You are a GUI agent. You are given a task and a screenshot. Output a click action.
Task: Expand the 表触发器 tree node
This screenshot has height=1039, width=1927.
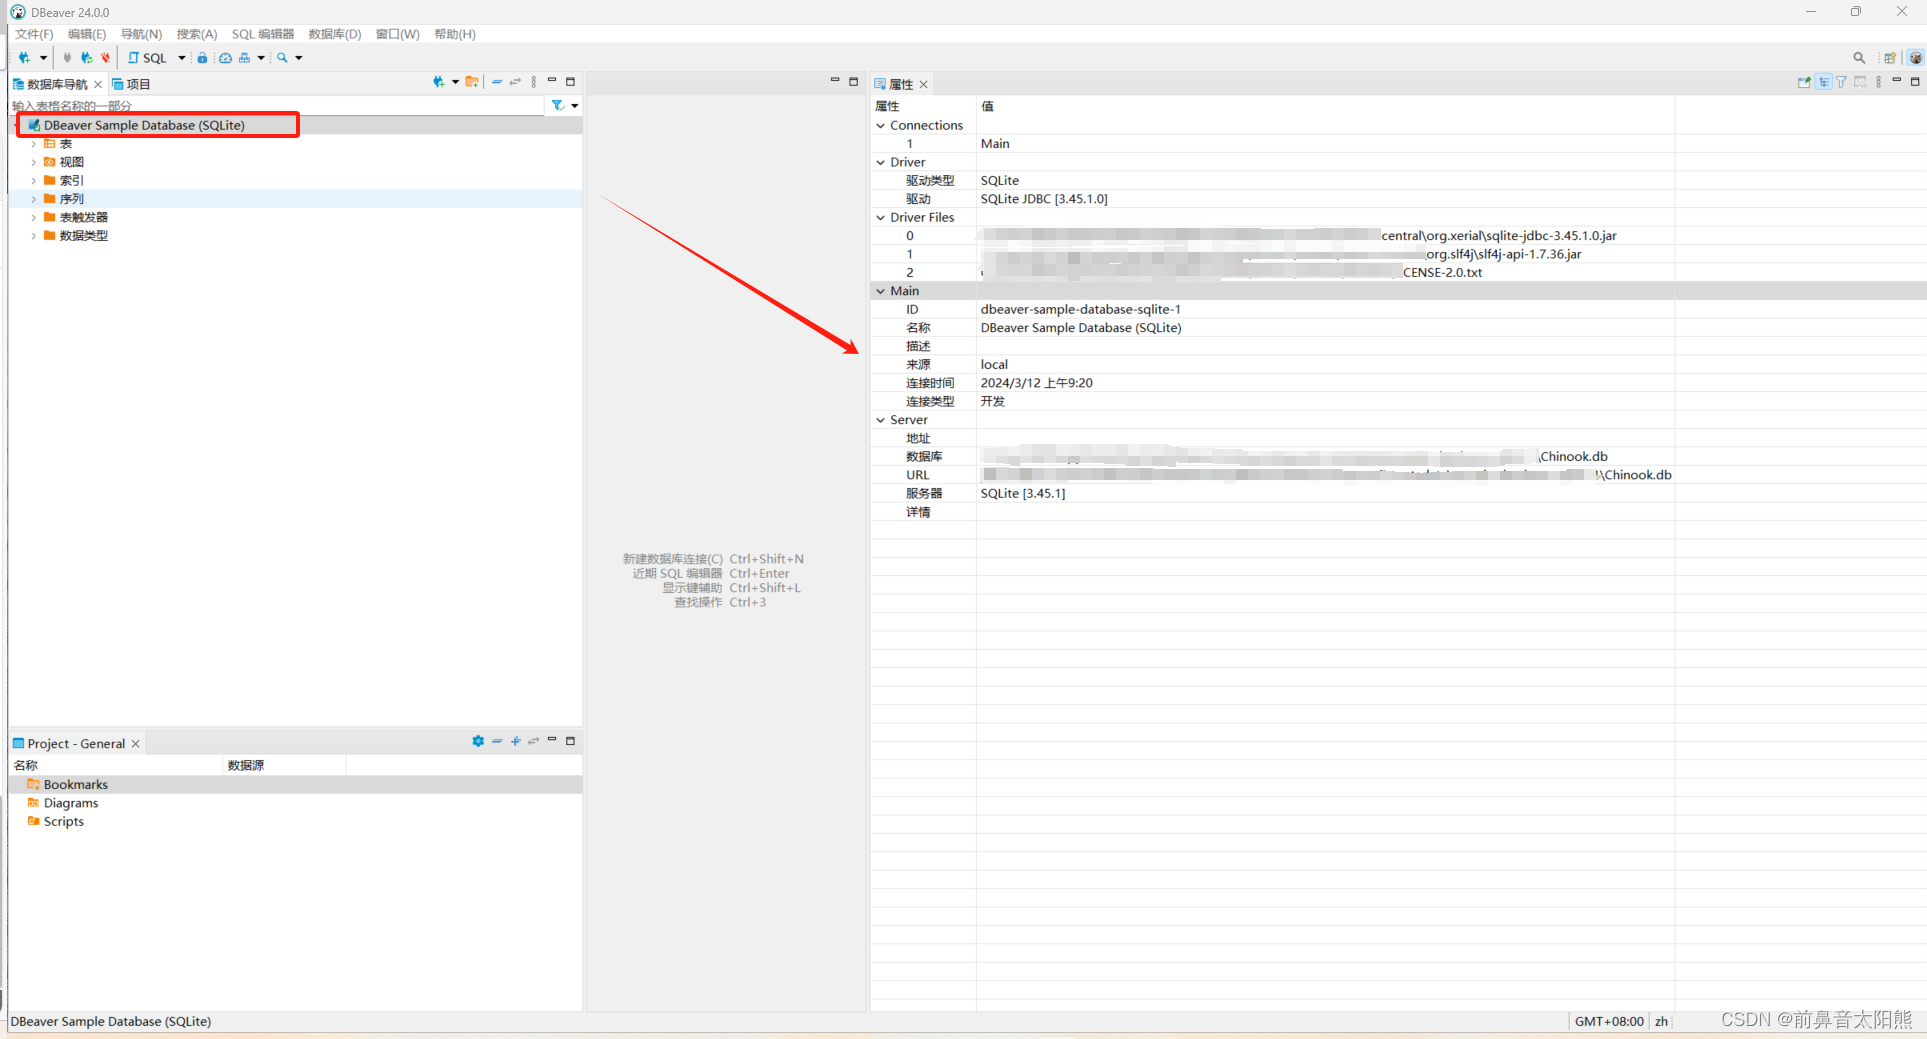coord(34,217)
